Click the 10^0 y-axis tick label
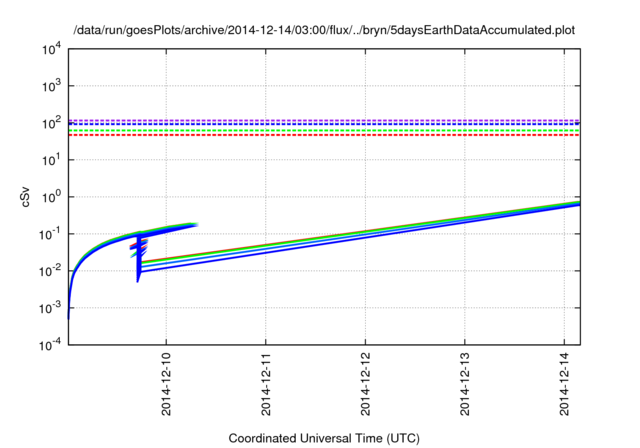640x448 pixels. [x=51, y=197]
